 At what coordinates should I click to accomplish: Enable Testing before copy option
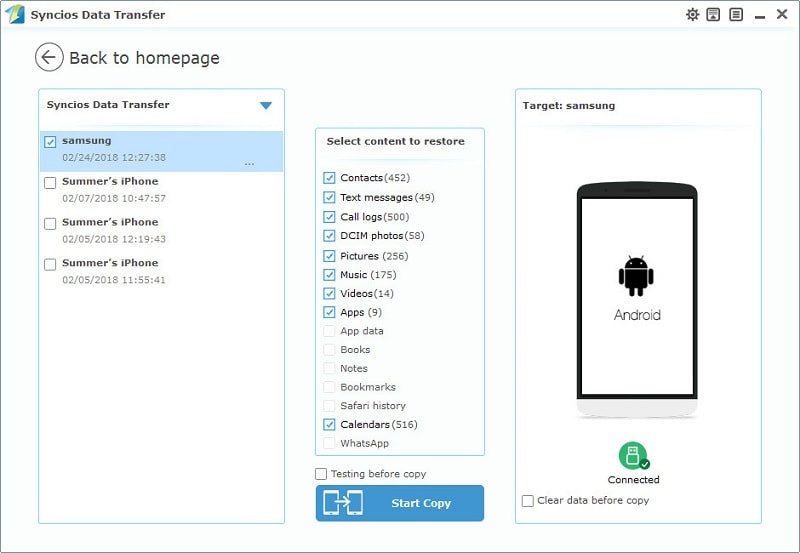(x=321, y=474)
